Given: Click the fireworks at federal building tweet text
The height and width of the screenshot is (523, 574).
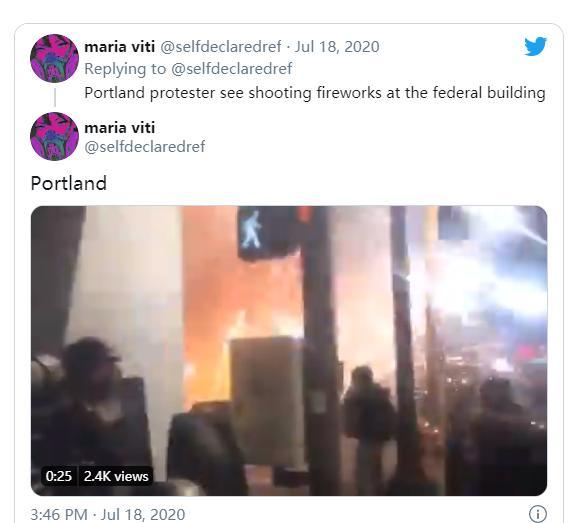Looking at the screenshot, I should [315, 93].
